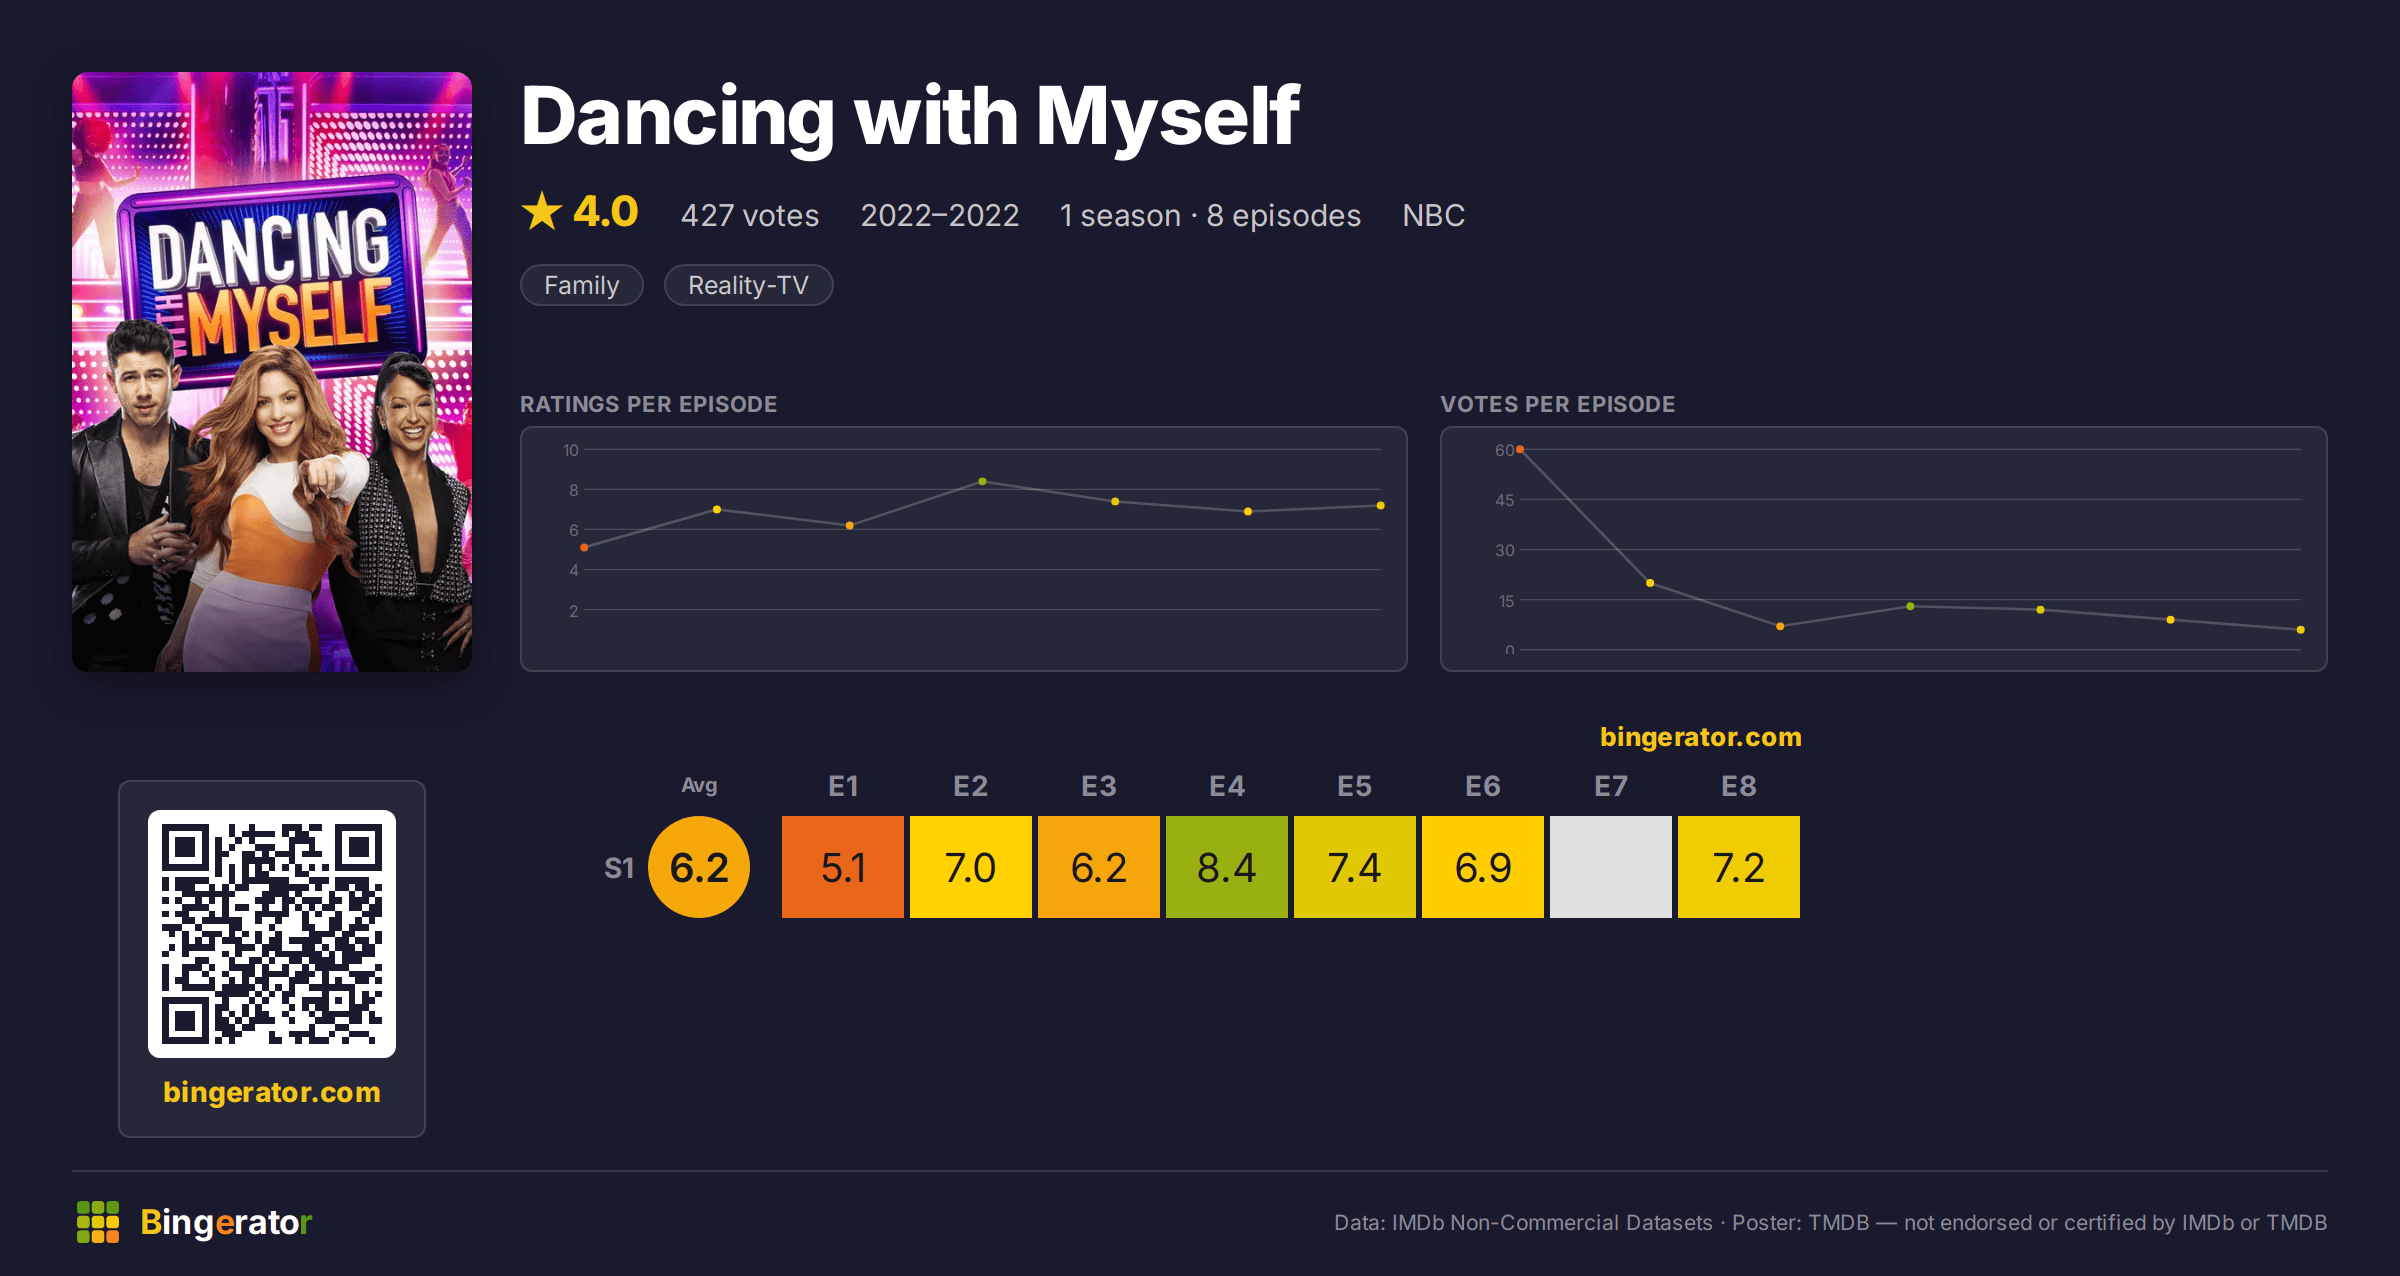Select the S1 average 6.2 circle
Screen dimensions: 2400x1276
point(699,867)
